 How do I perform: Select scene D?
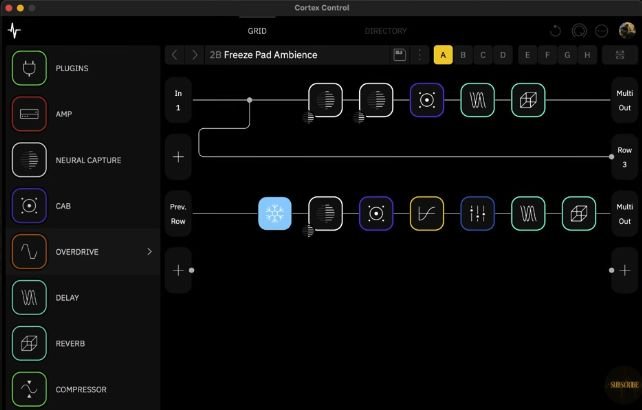tap(503, 55)
